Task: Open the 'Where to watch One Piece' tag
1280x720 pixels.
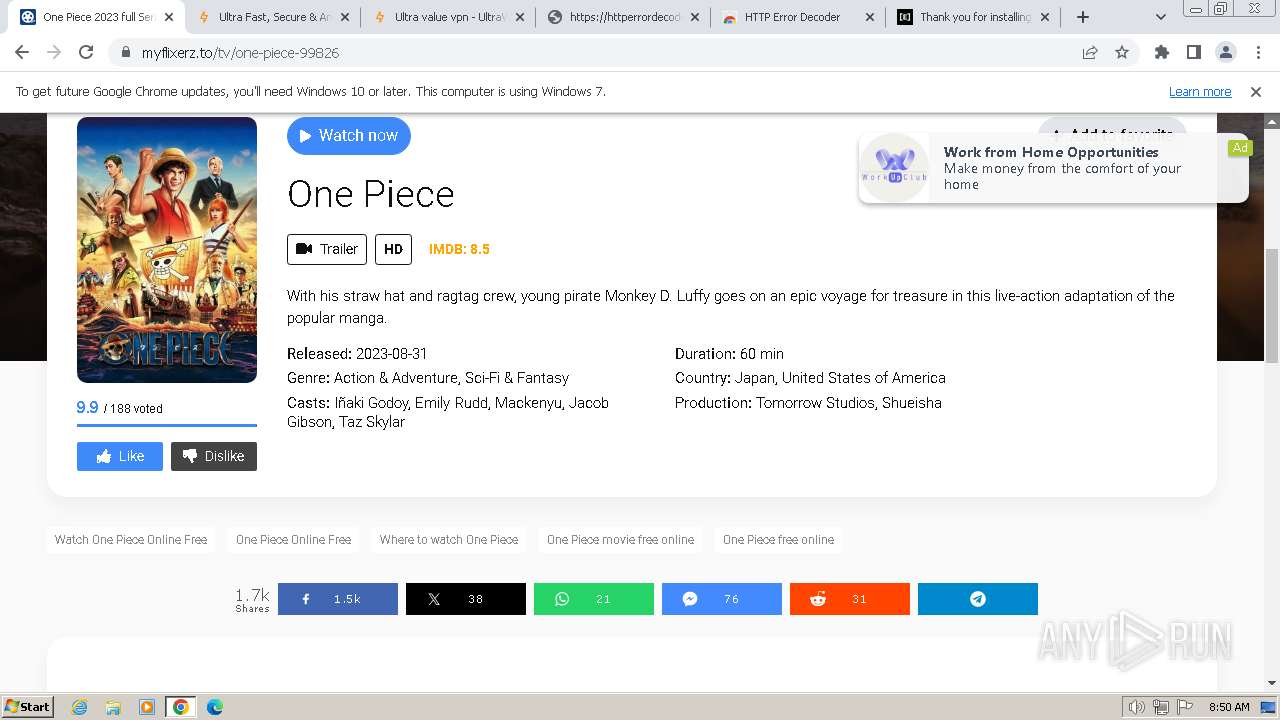Action: [449, 540]
